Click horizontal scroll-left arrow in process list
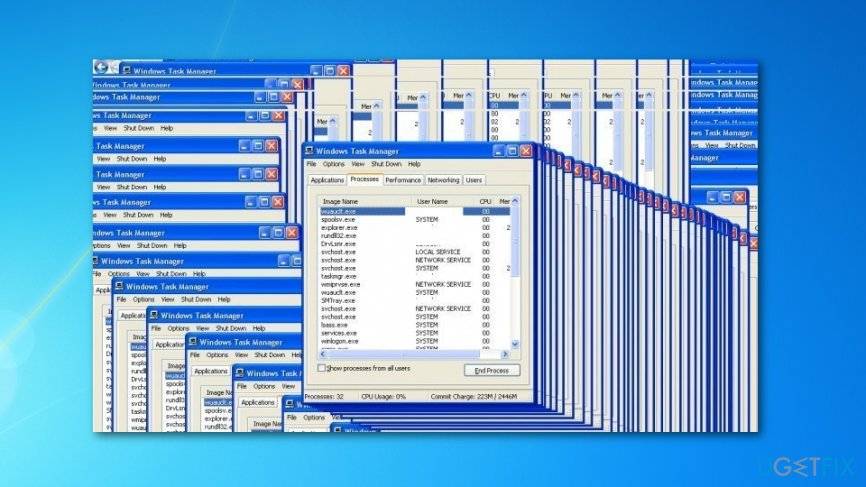The height and width of the screenshot is (487, 866). (323, 354)
